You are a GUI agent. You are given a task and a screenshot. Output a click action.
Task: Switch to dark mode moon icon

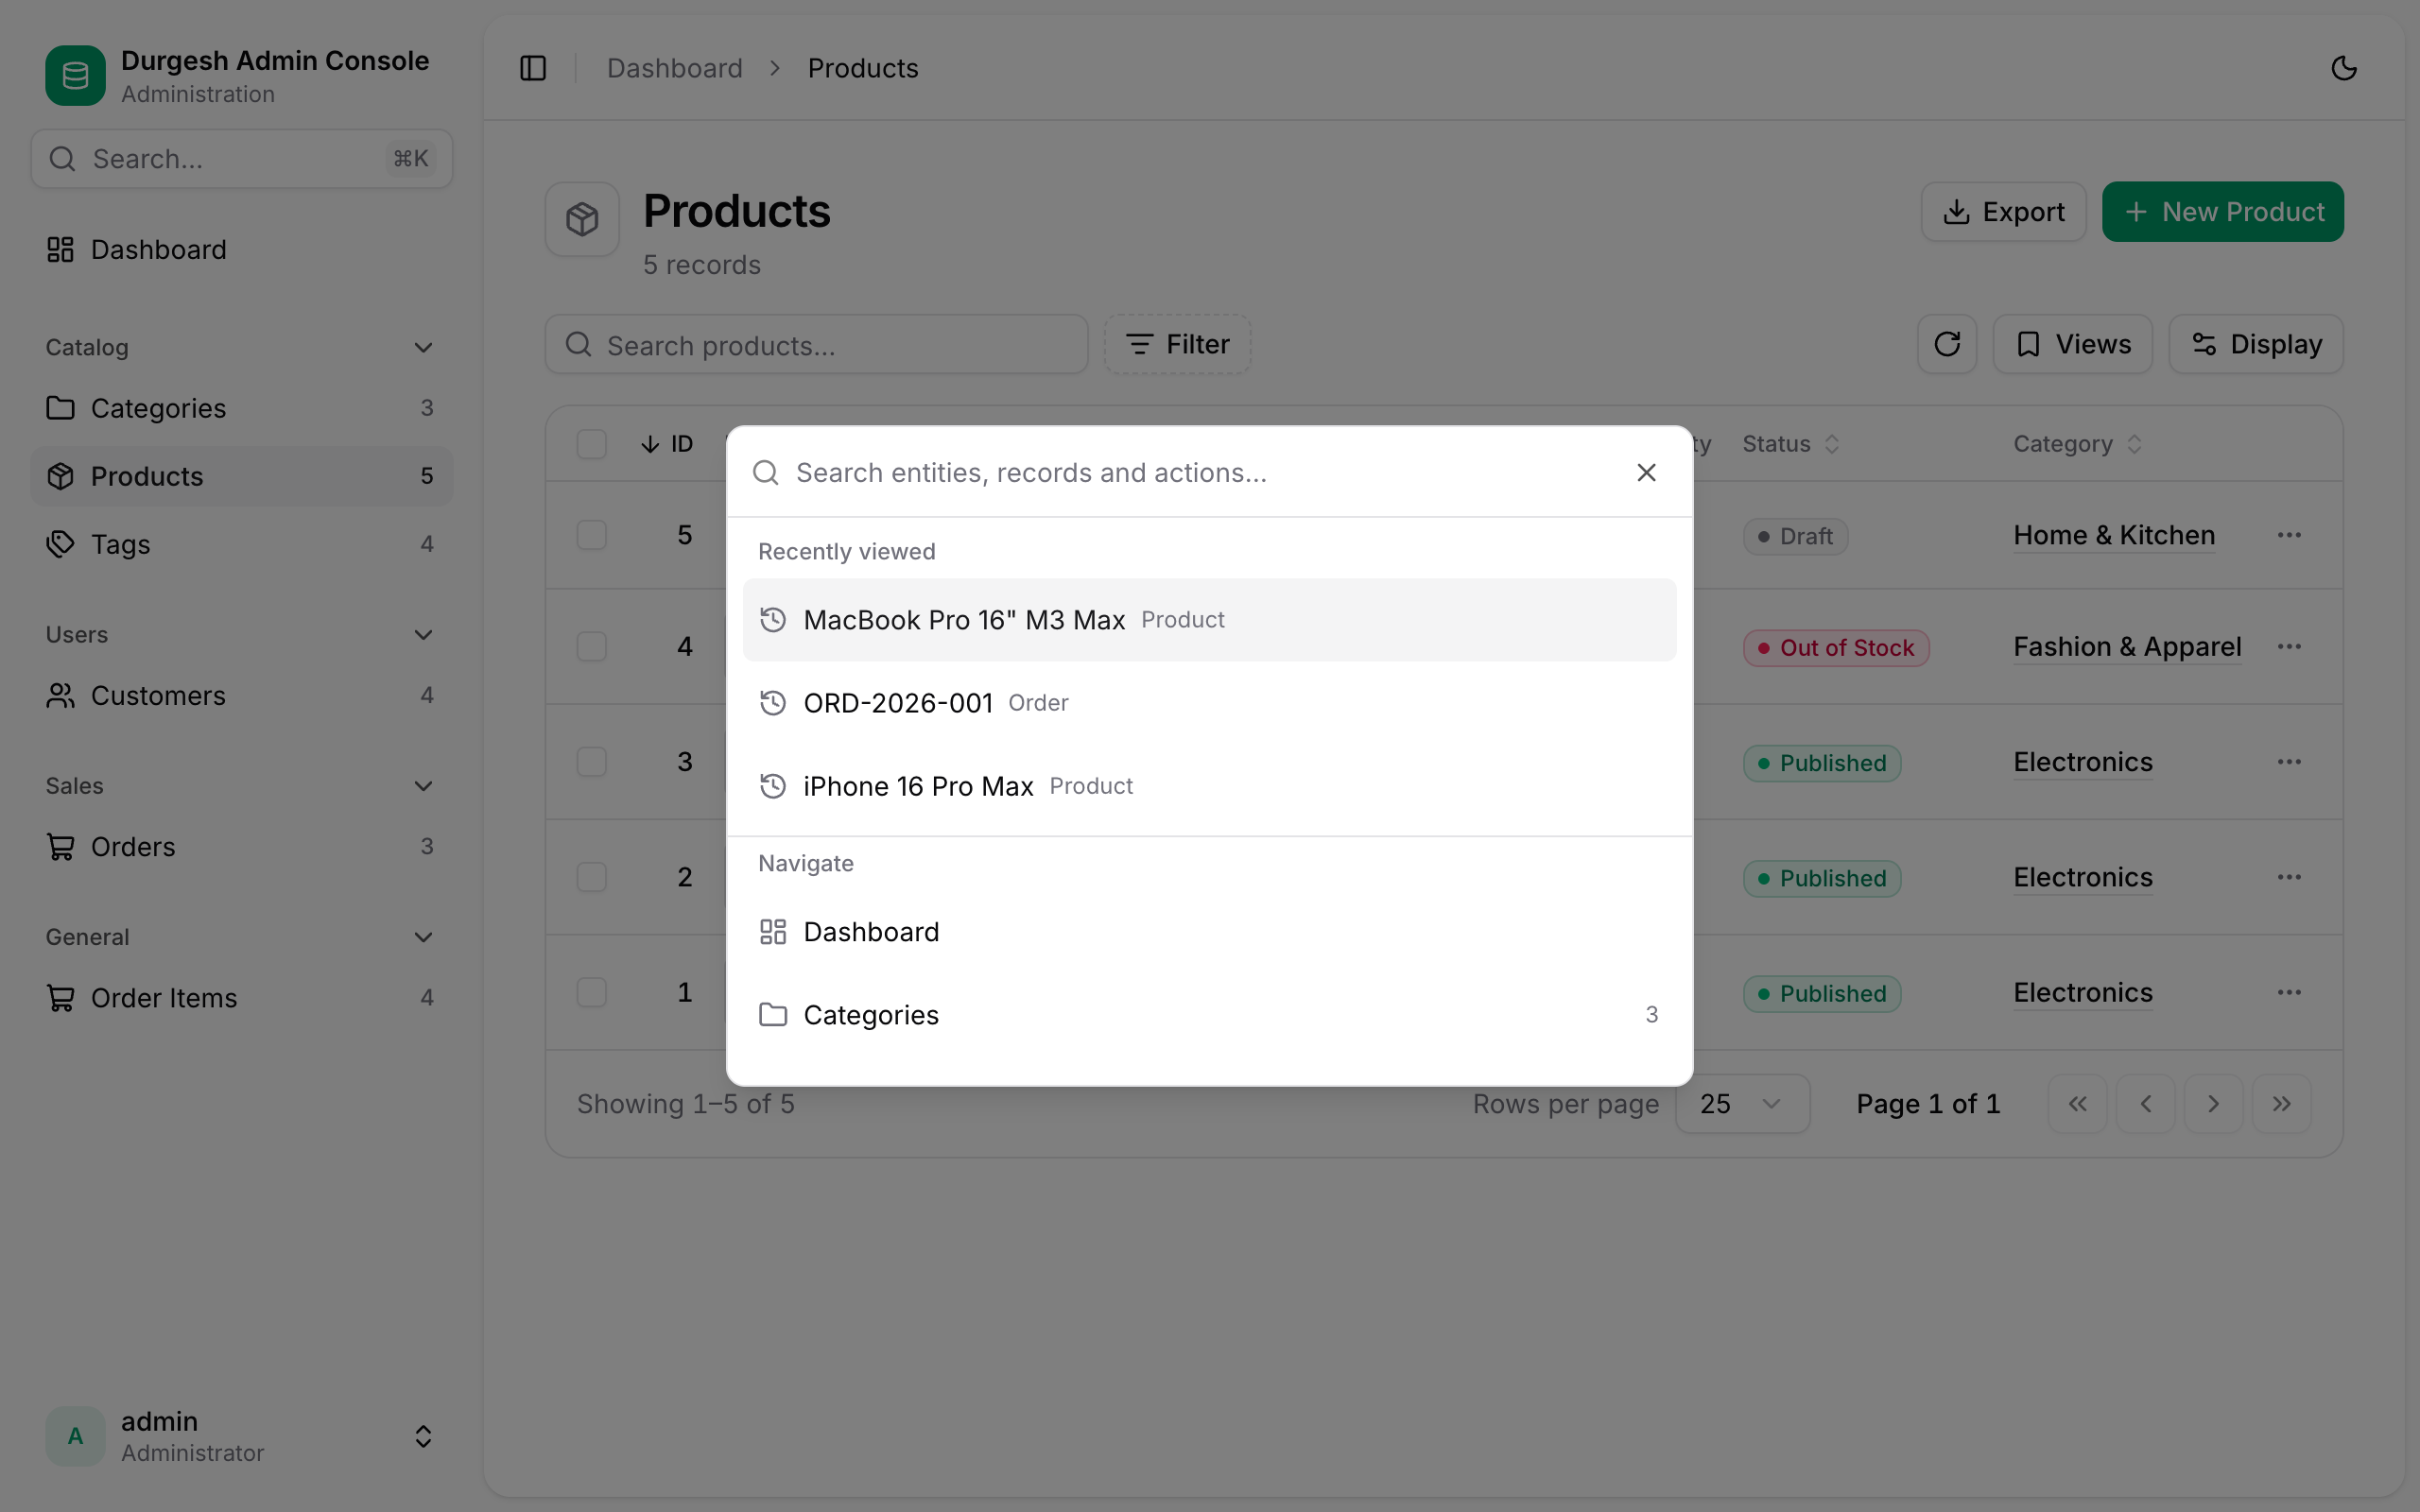click(x=2344, y=68)
